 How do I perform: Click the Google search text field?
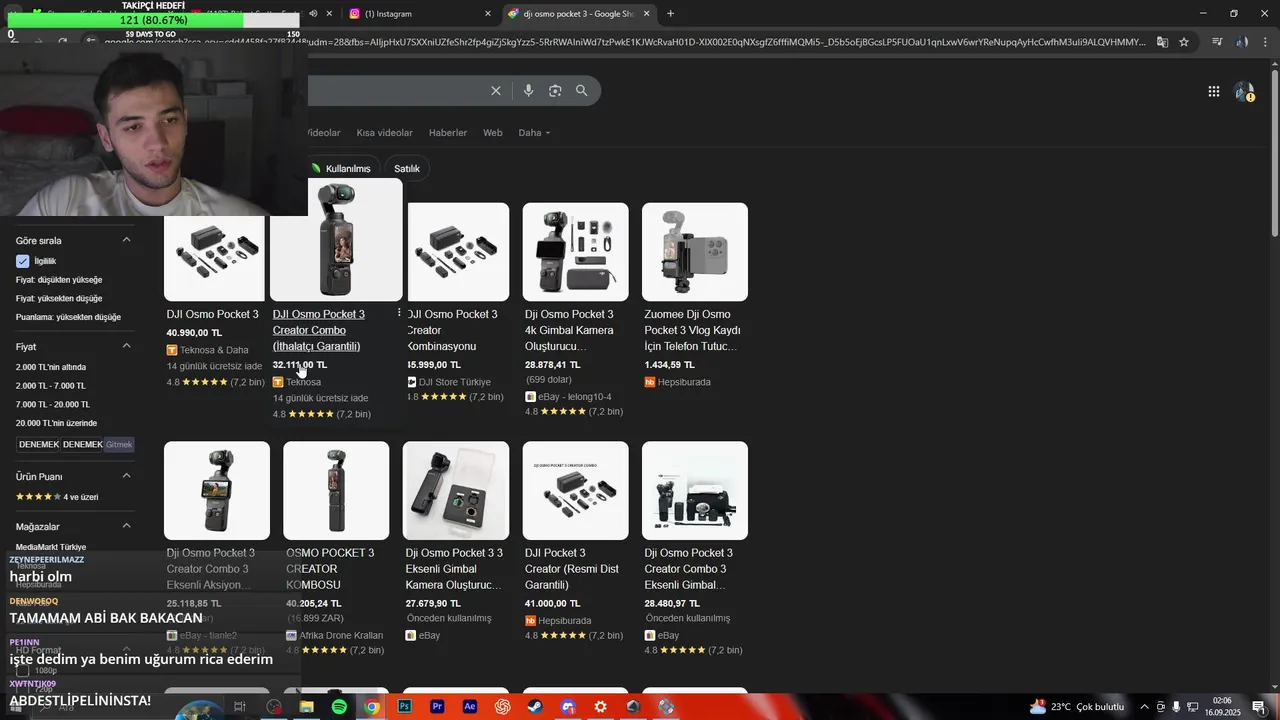395,91
